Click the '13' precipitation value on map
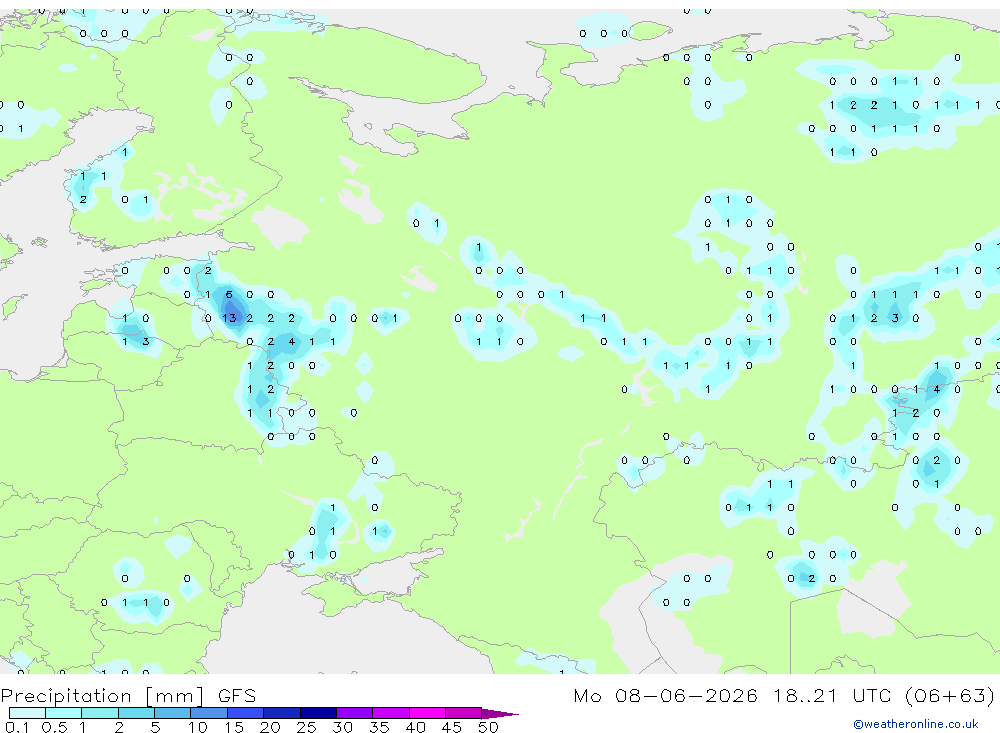 point(230,318)
